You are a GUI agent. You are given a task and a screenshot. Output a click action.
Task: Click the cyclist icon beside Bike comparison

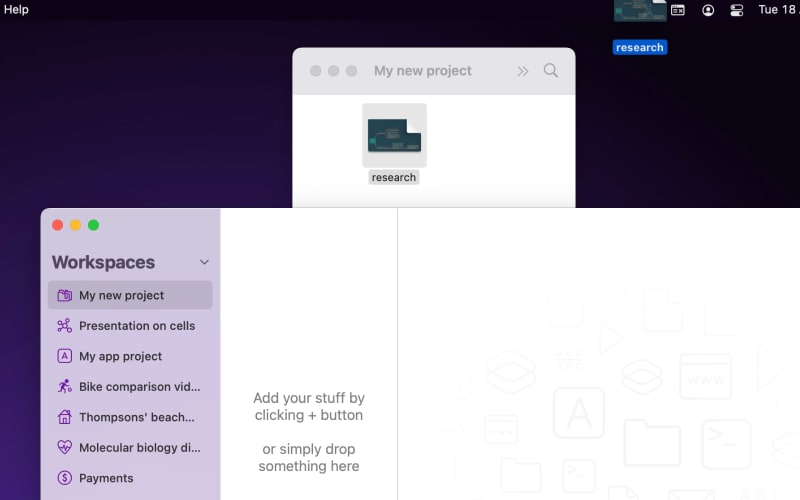[64, 386]
